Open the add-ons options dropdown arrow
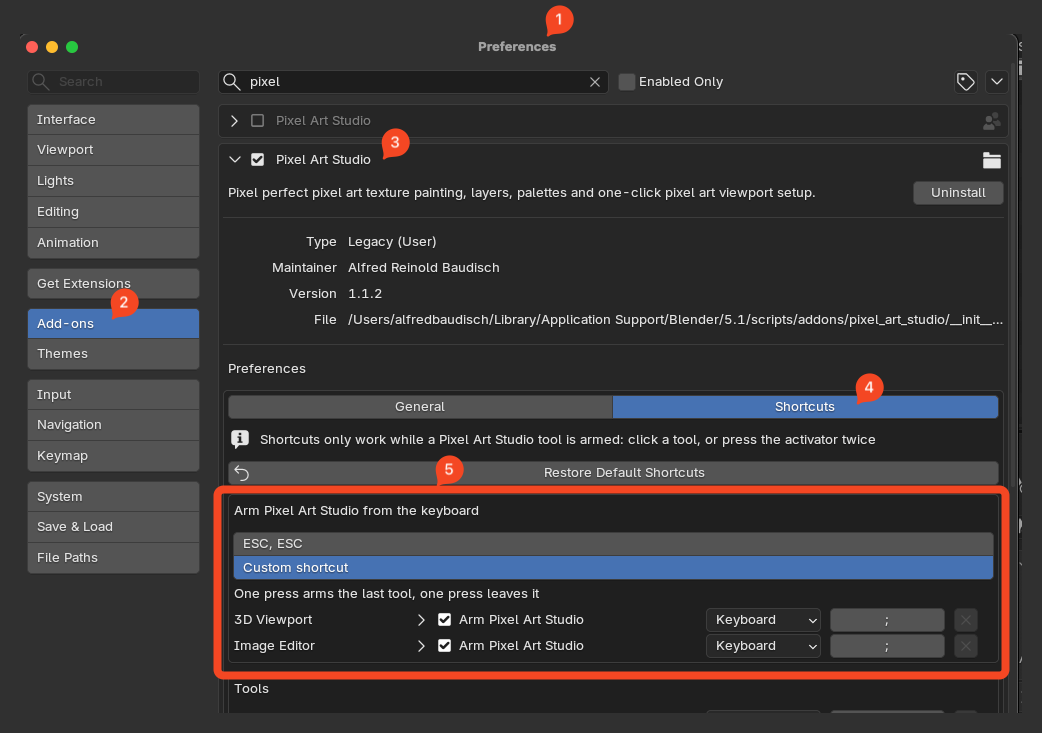The image size is (1042, 733). 997,82
